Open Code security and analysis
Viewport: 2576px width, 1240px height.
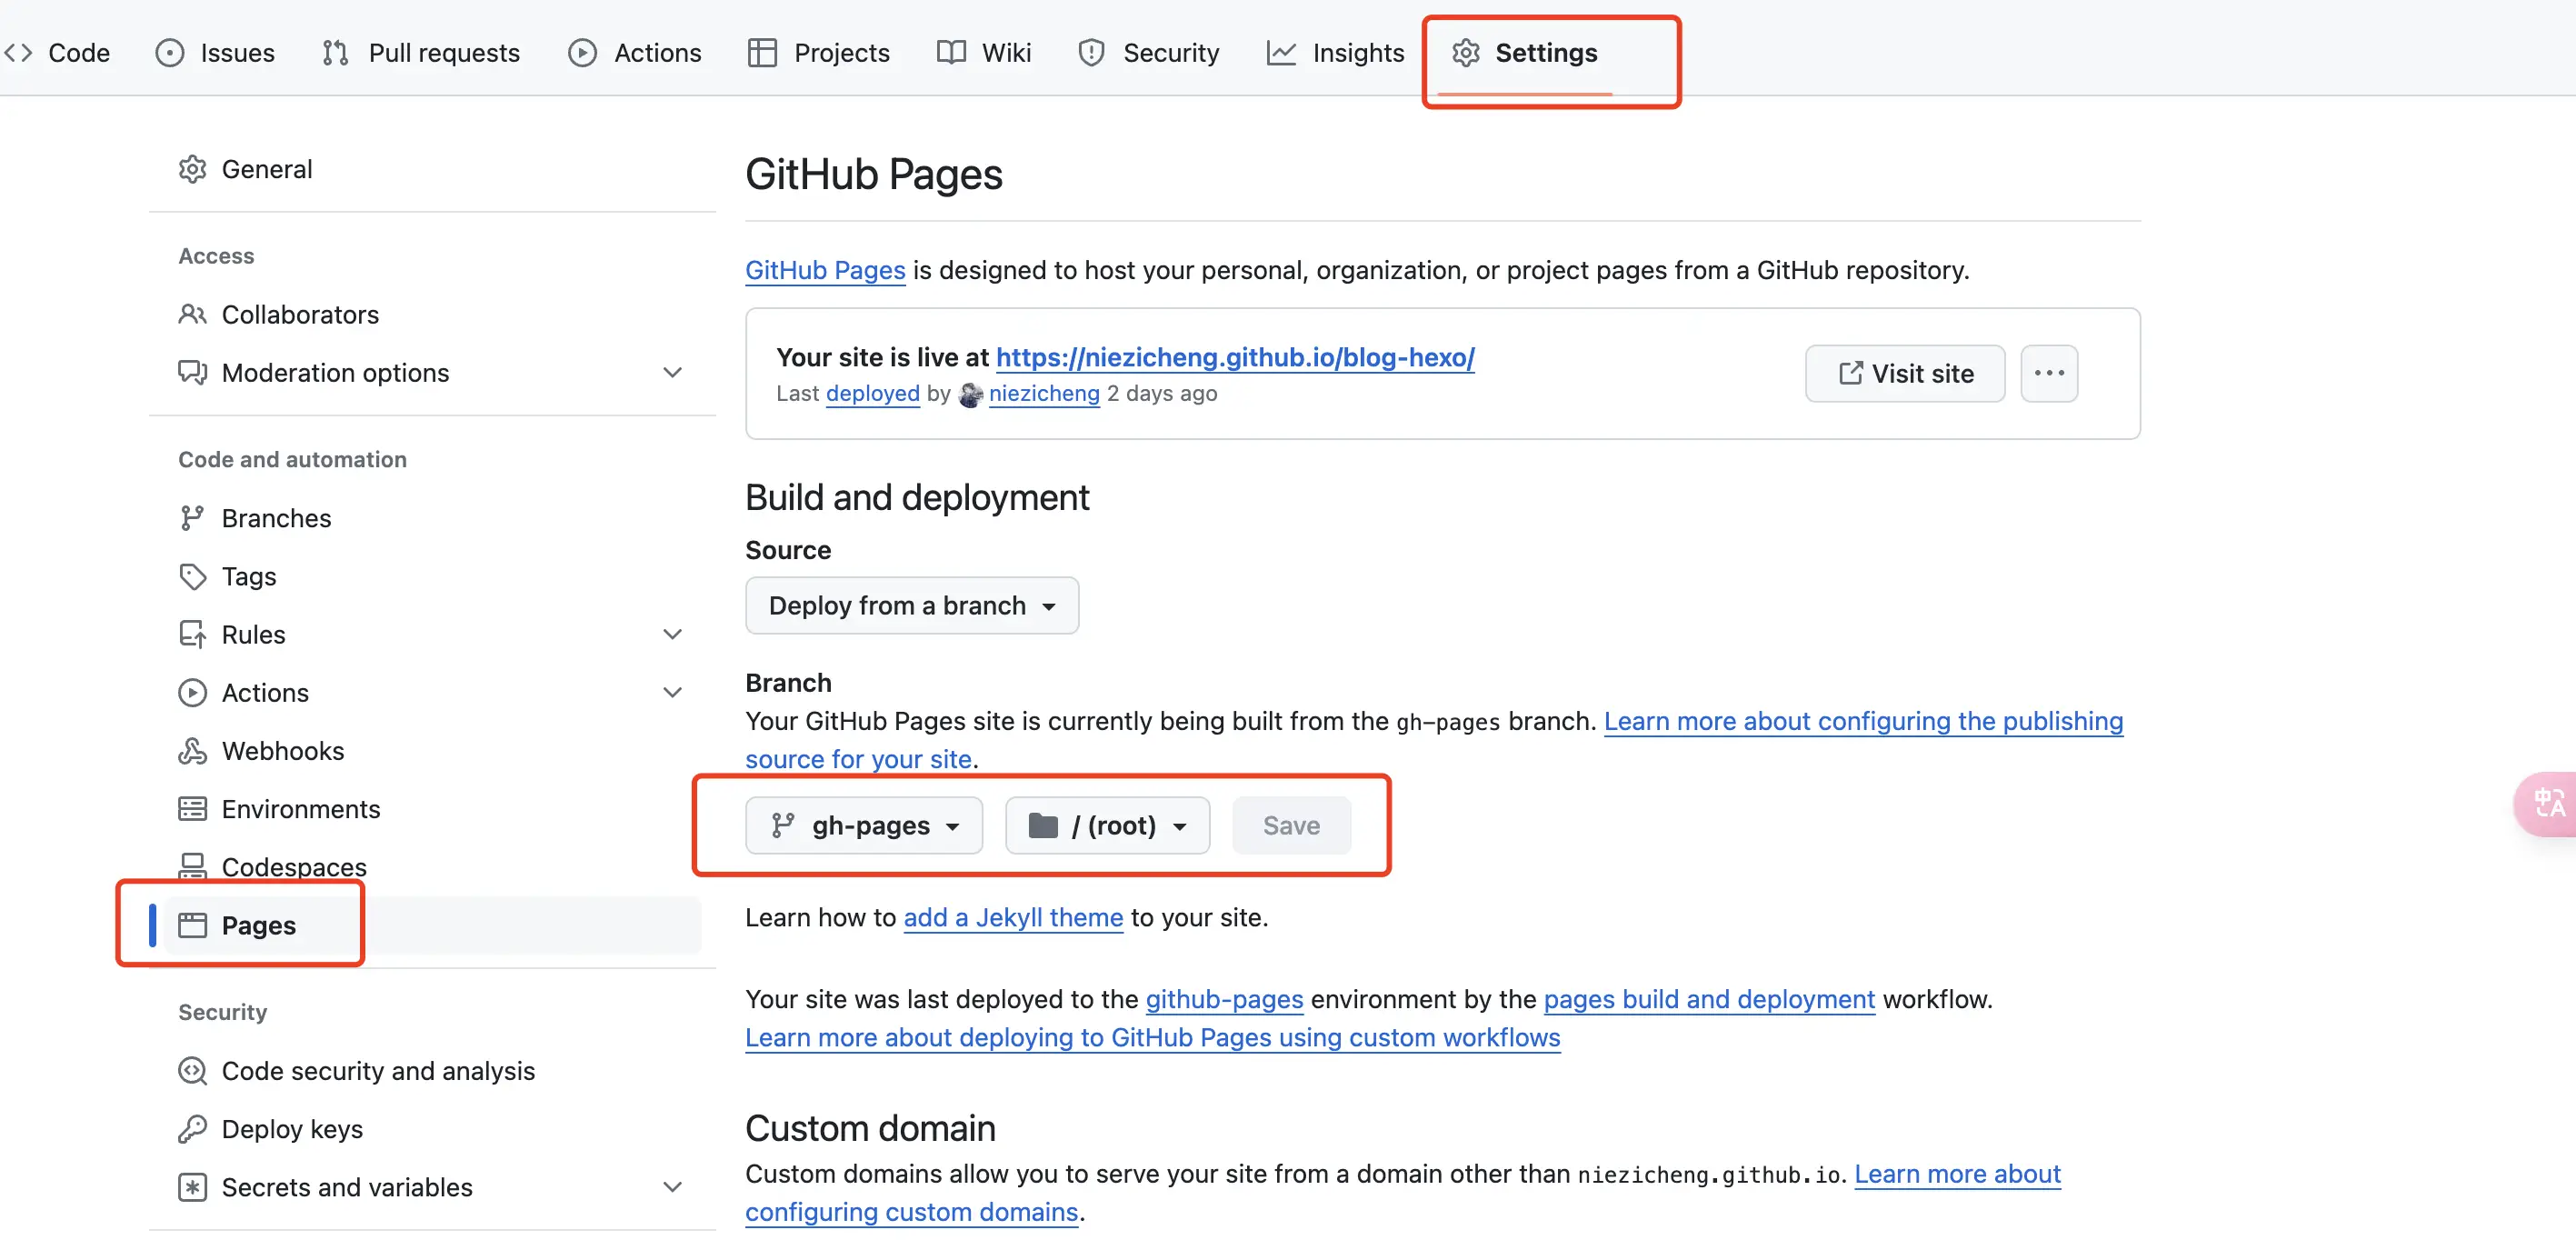pyautogui.click(x=432, y=1070)
